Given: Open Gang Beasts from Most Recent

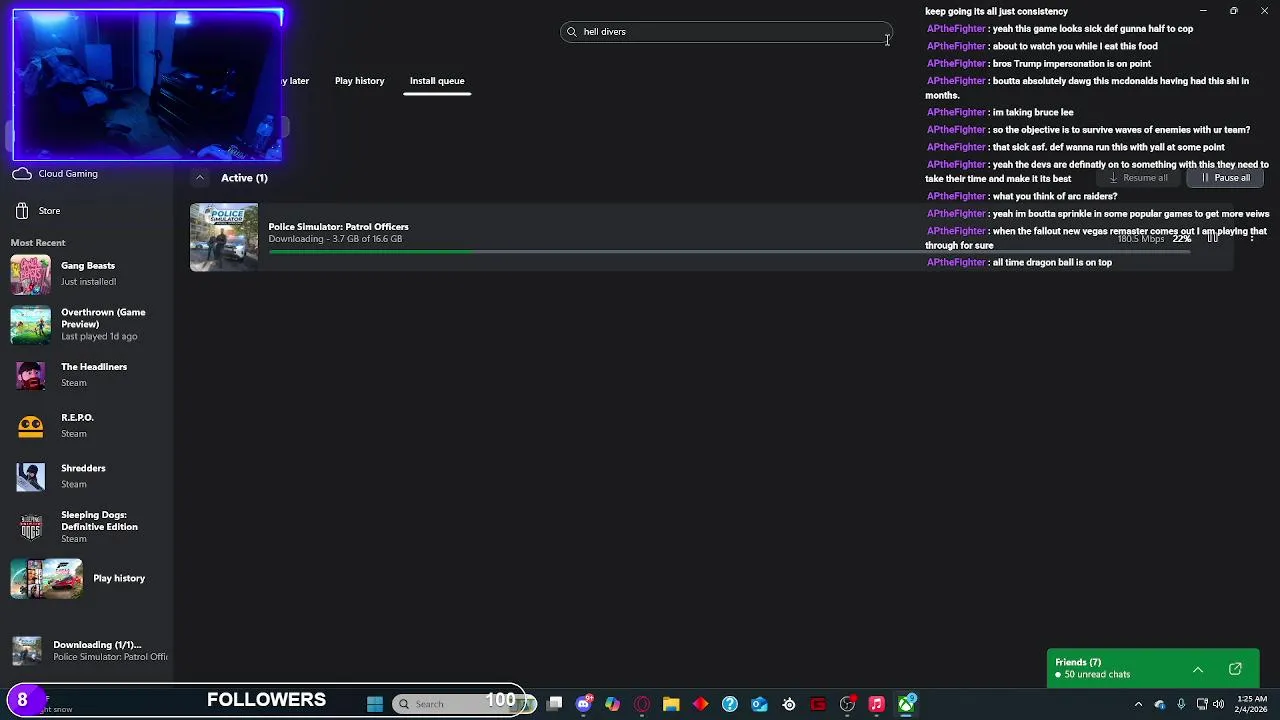Looking at the screenshot, I should coord(88,274).
